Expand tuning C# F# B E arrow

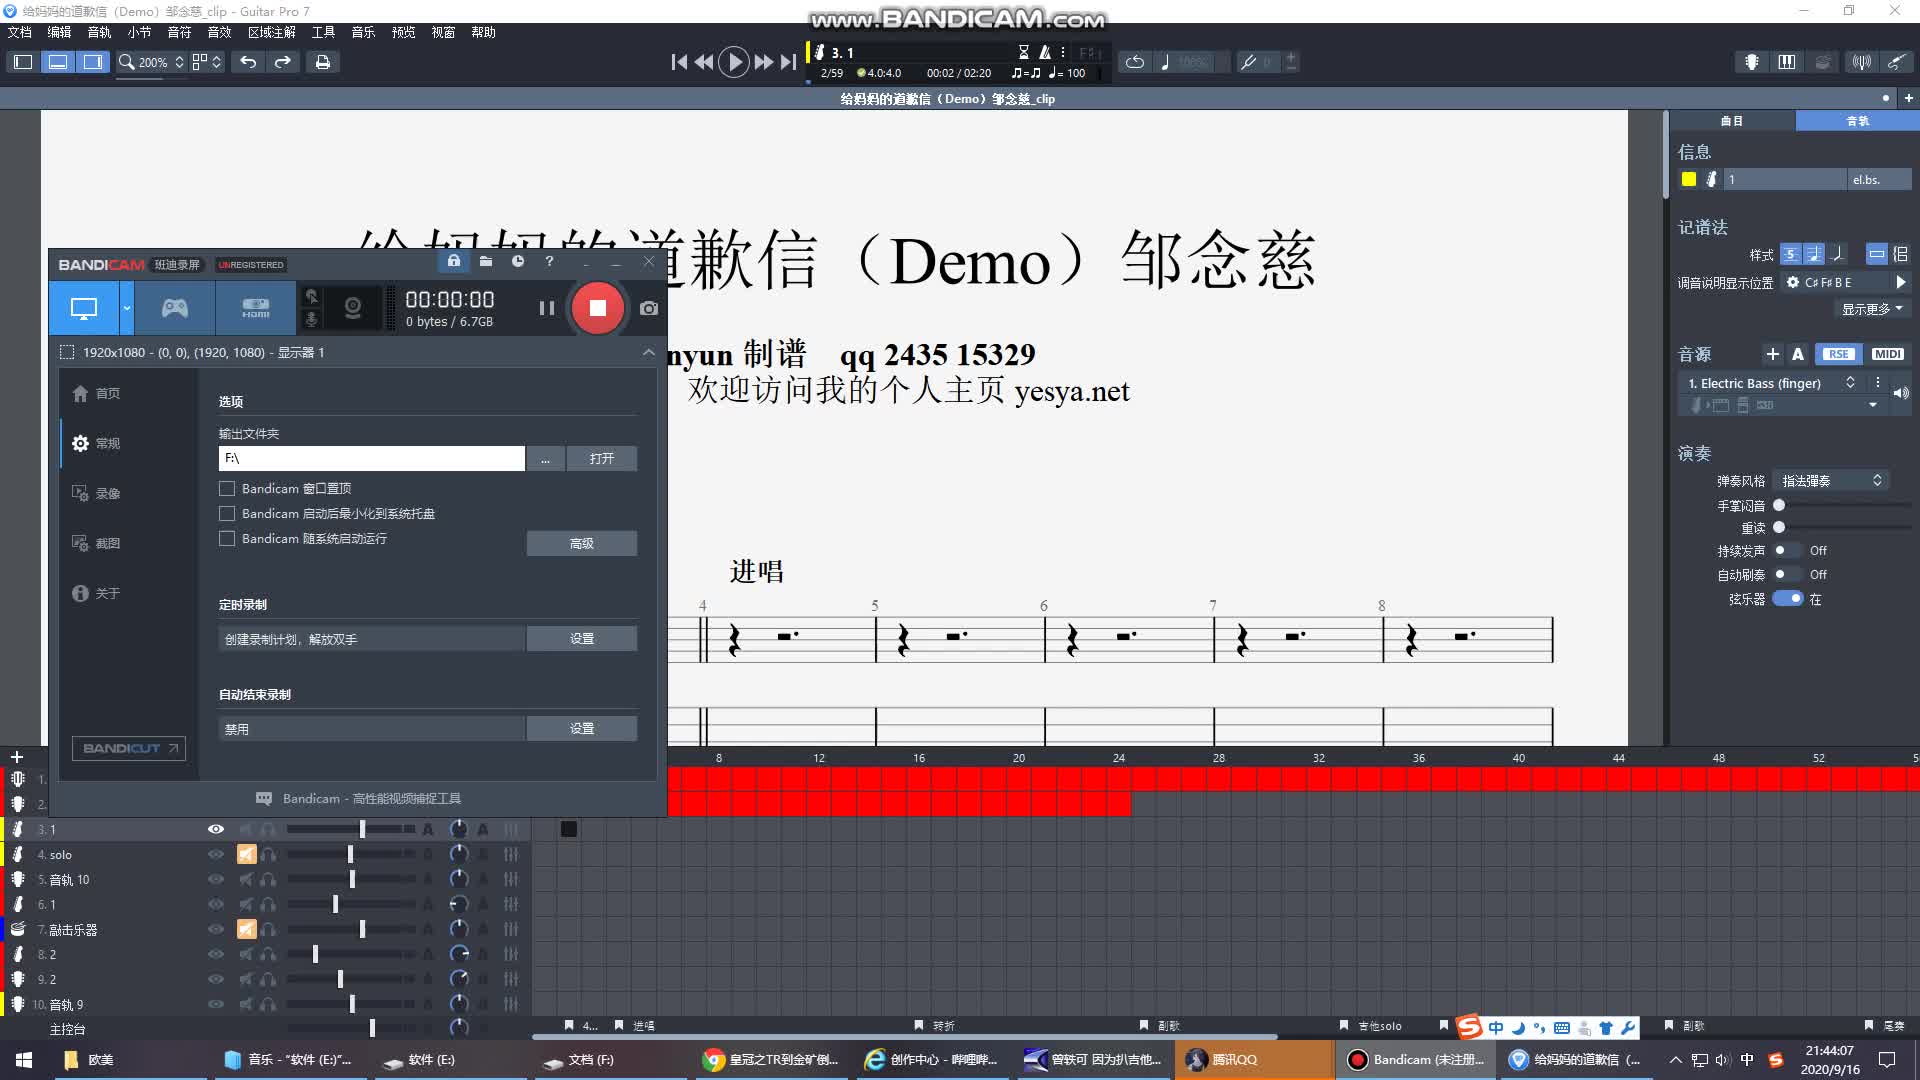click(1901, 283)
